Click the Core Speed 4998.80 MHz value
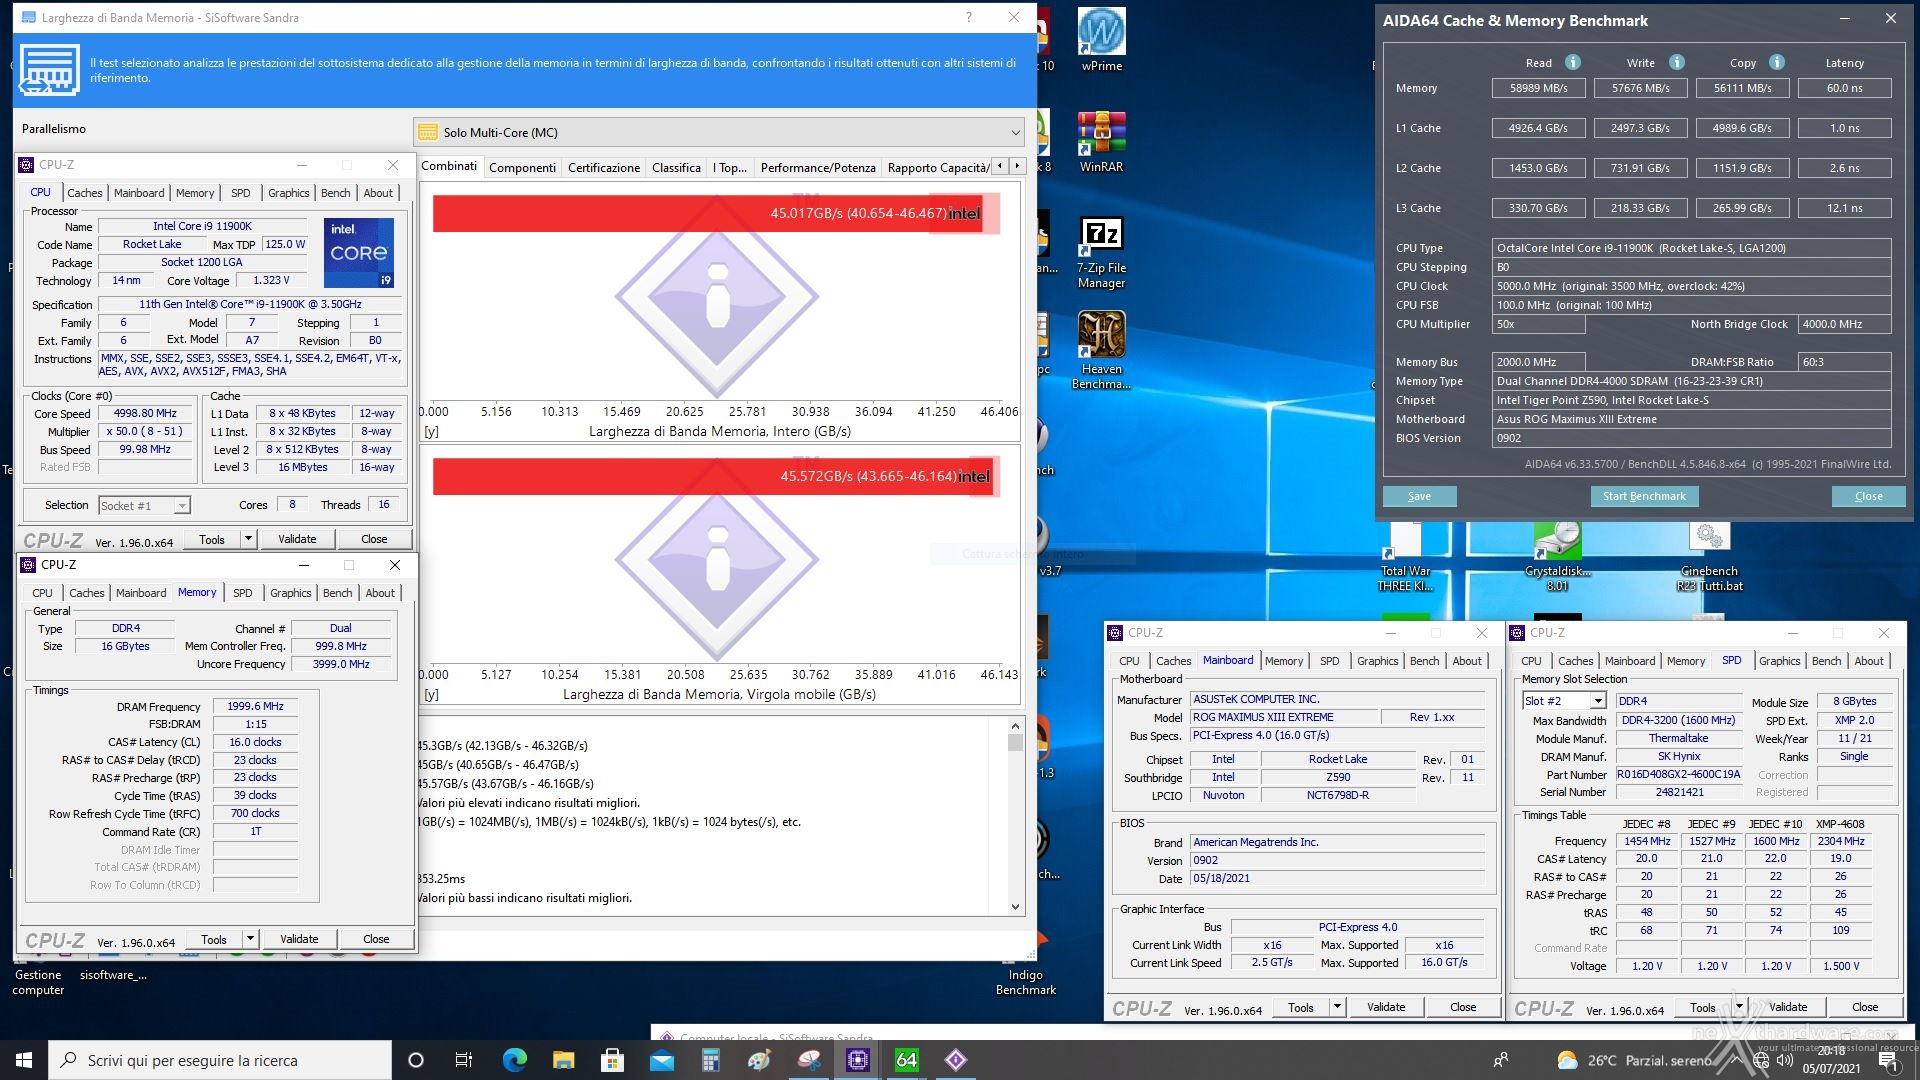Image resolution: width=1920 pixels, height=1080 pixels. point(145,413)
